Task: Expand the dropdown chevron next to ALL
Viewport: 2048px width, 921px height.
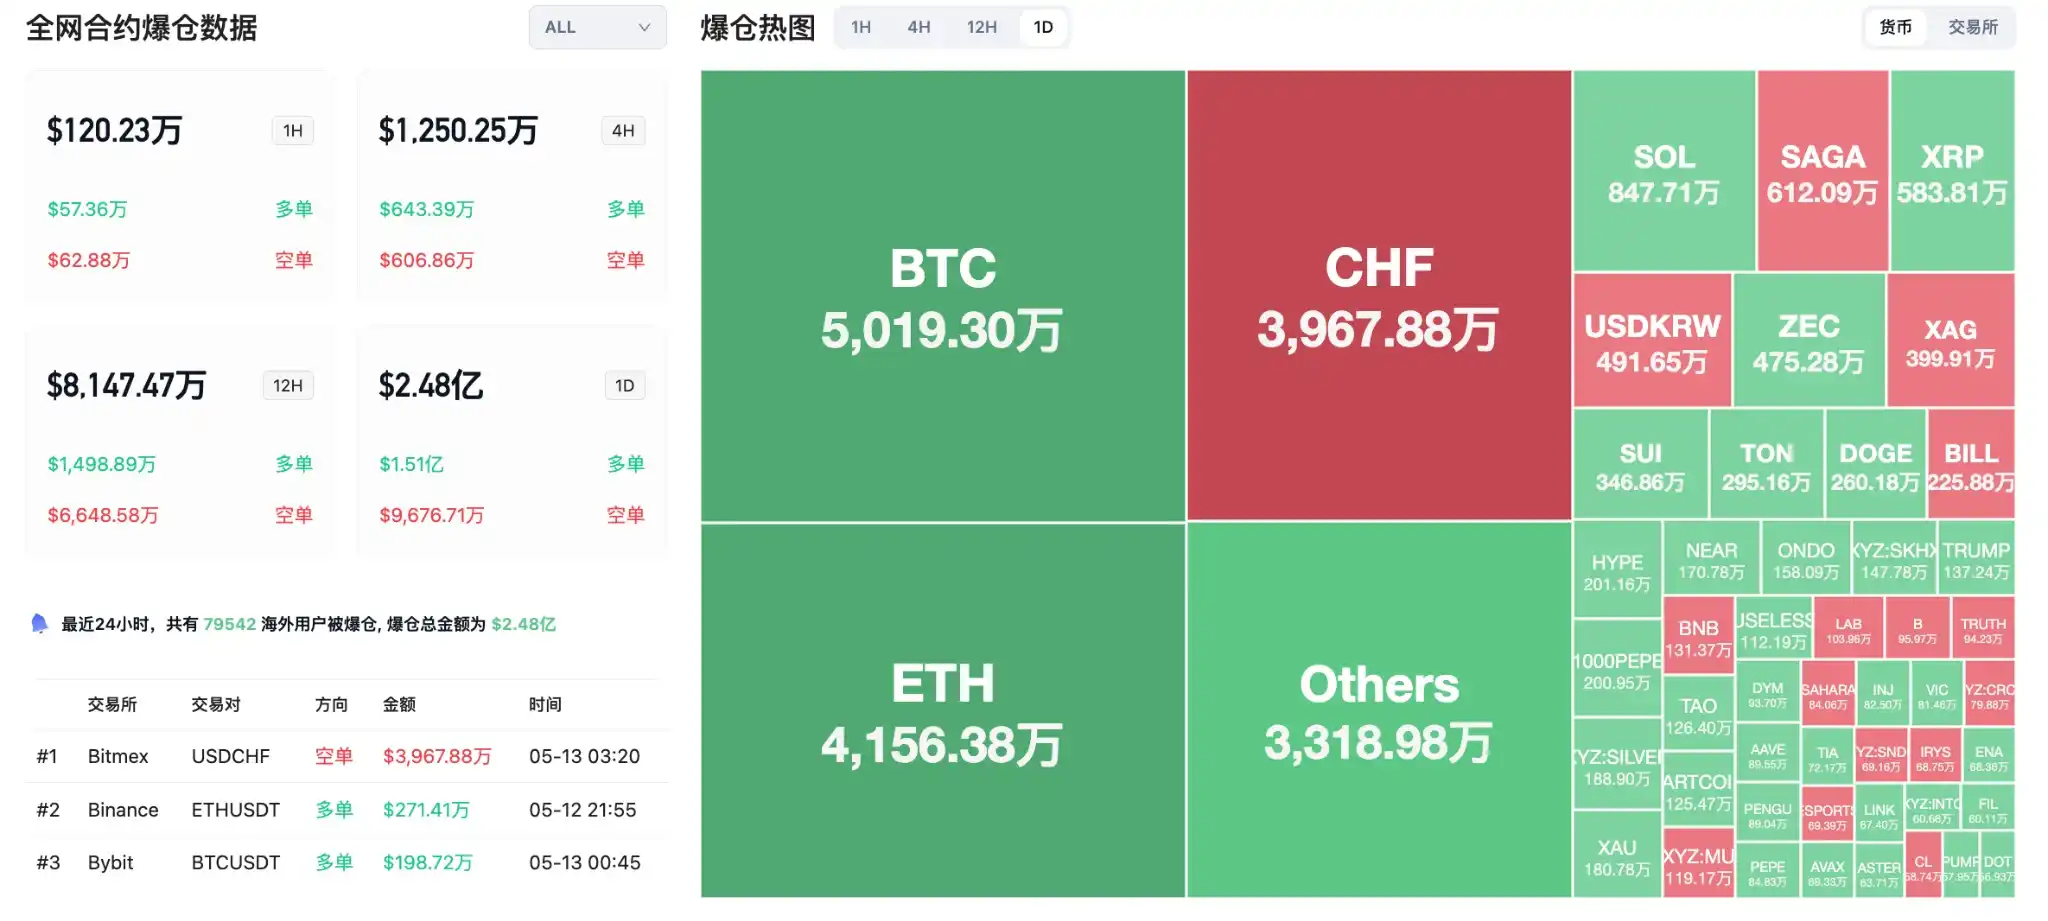Action: (644, 28)
